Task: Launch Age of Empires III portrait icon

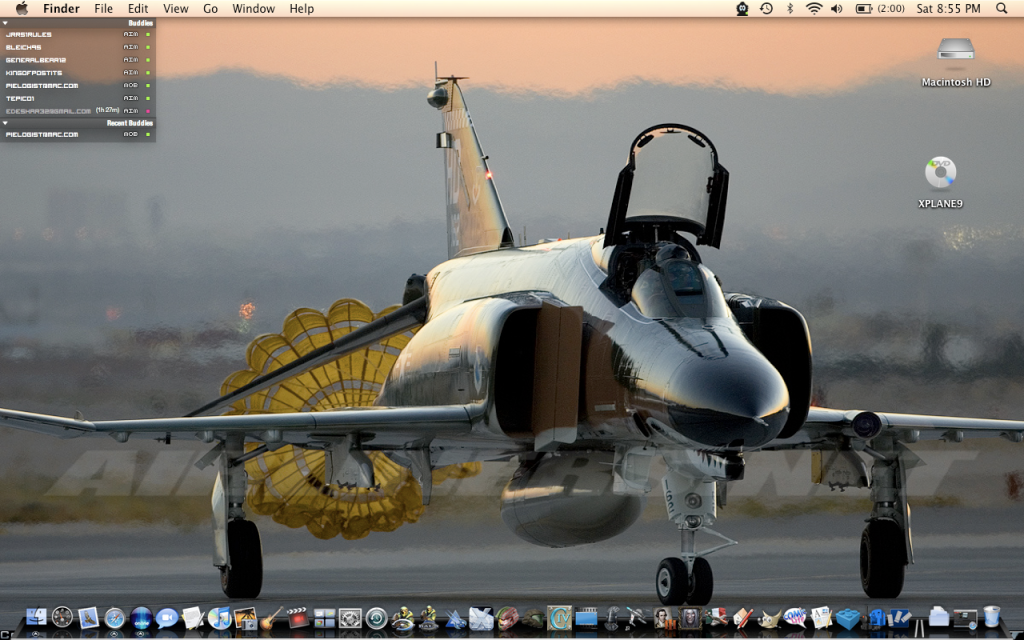Action: pos(664,618)
